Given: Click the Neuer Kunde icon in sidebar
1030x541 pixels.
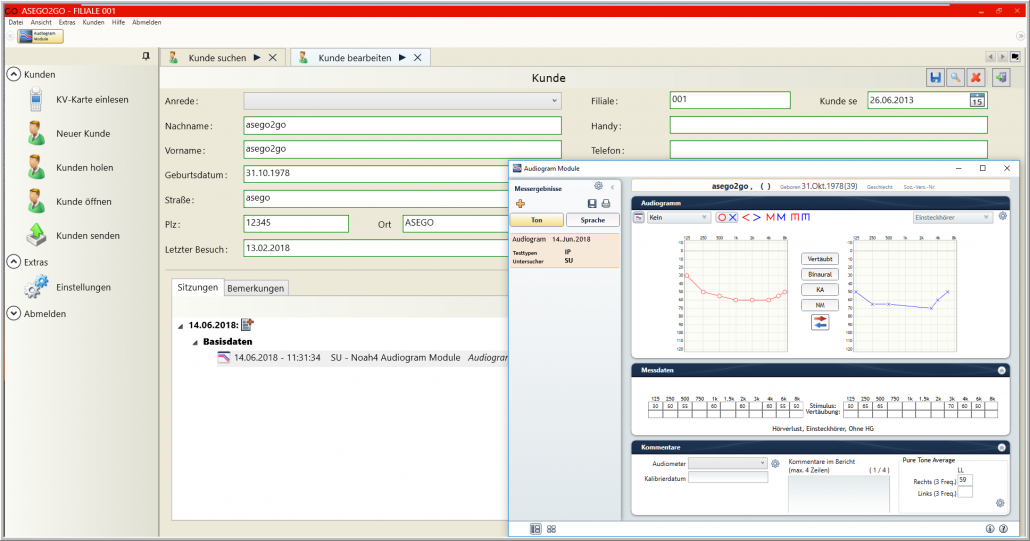Looking at the screenshot, I should click(x=36, y=133).
